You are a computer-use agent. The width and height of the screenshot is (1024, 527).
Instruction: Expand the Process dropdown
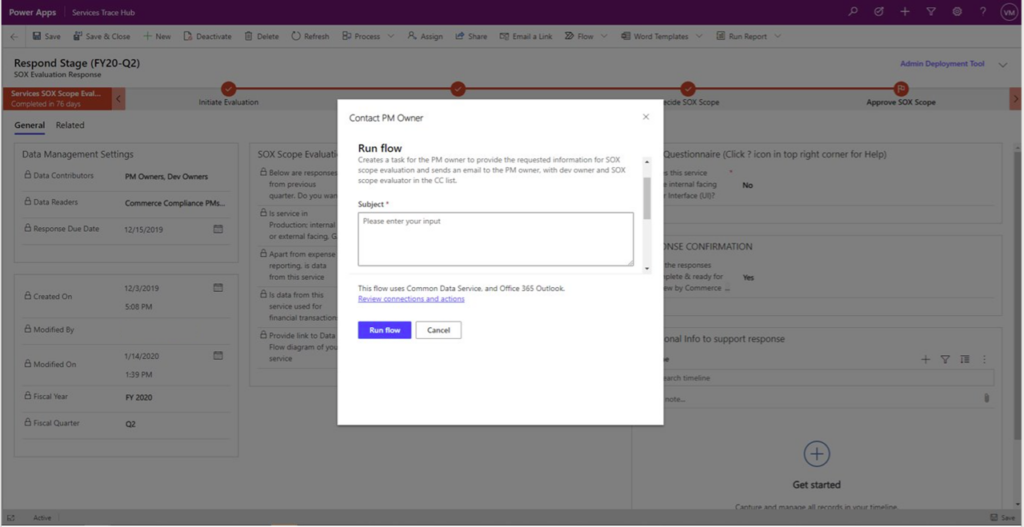[x=391, y=37]
